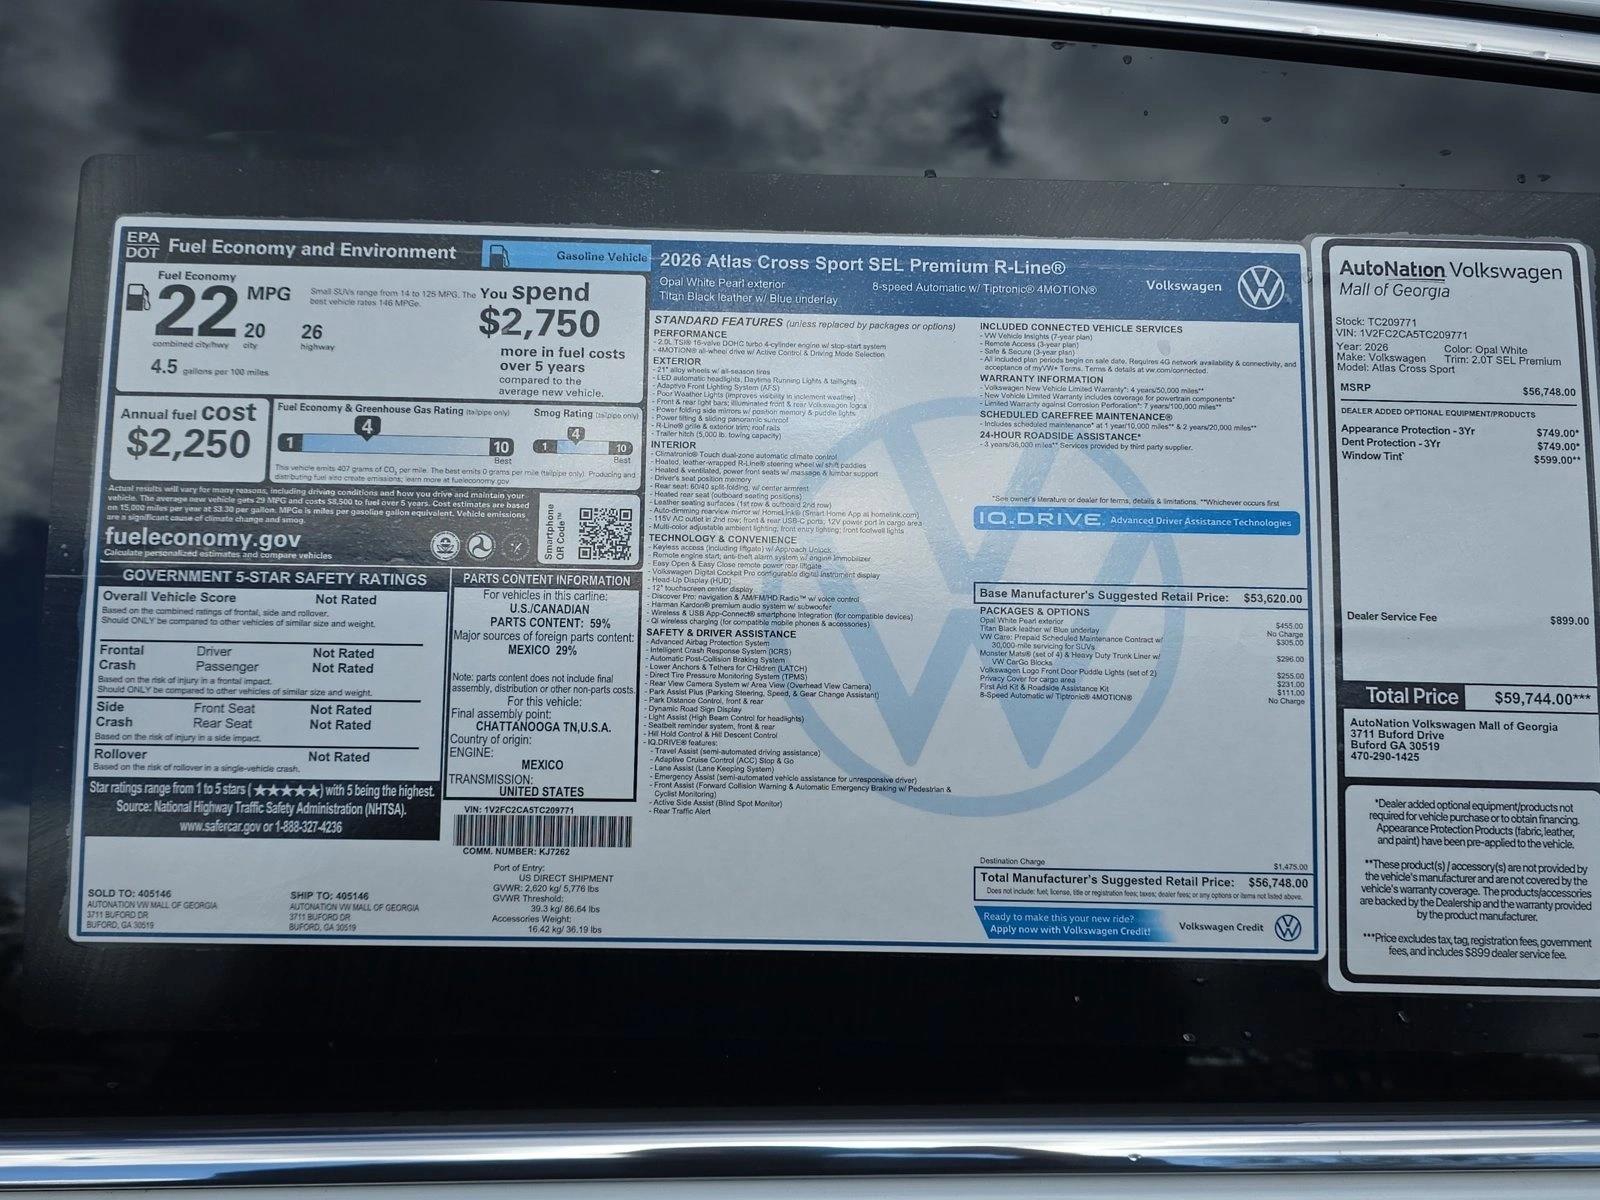1600x1200 pixels.
Task: Click the Overall Vehicle Score Not Rated row
Action: 240,598
